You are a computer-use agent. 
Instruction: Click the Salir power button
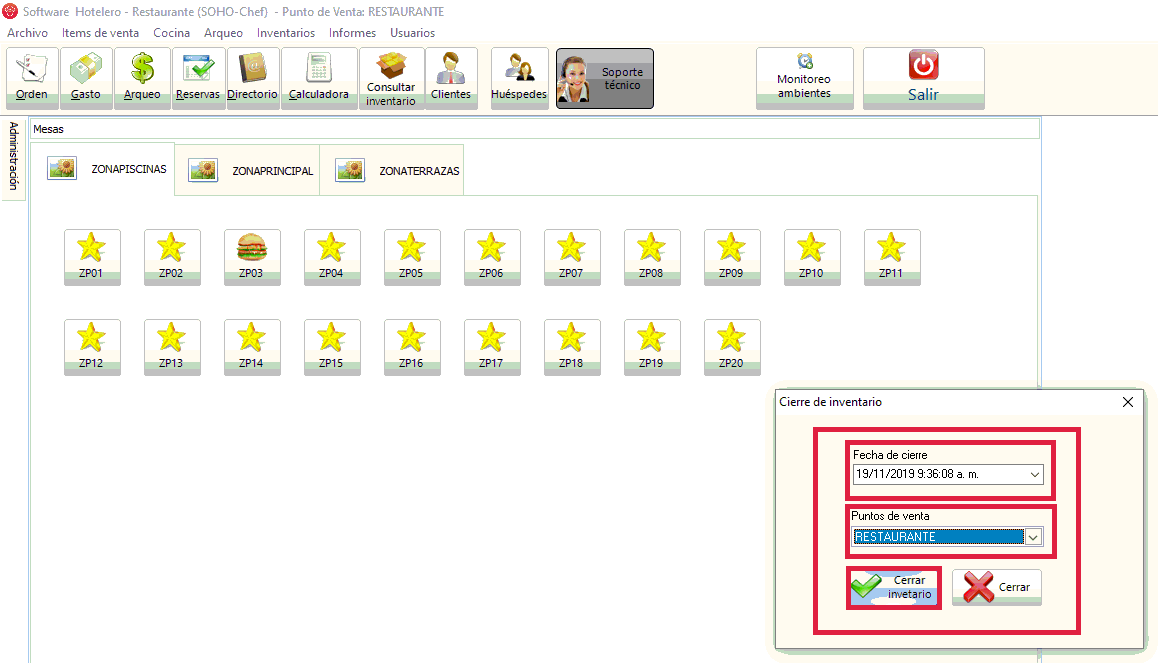tap(923, 77)
